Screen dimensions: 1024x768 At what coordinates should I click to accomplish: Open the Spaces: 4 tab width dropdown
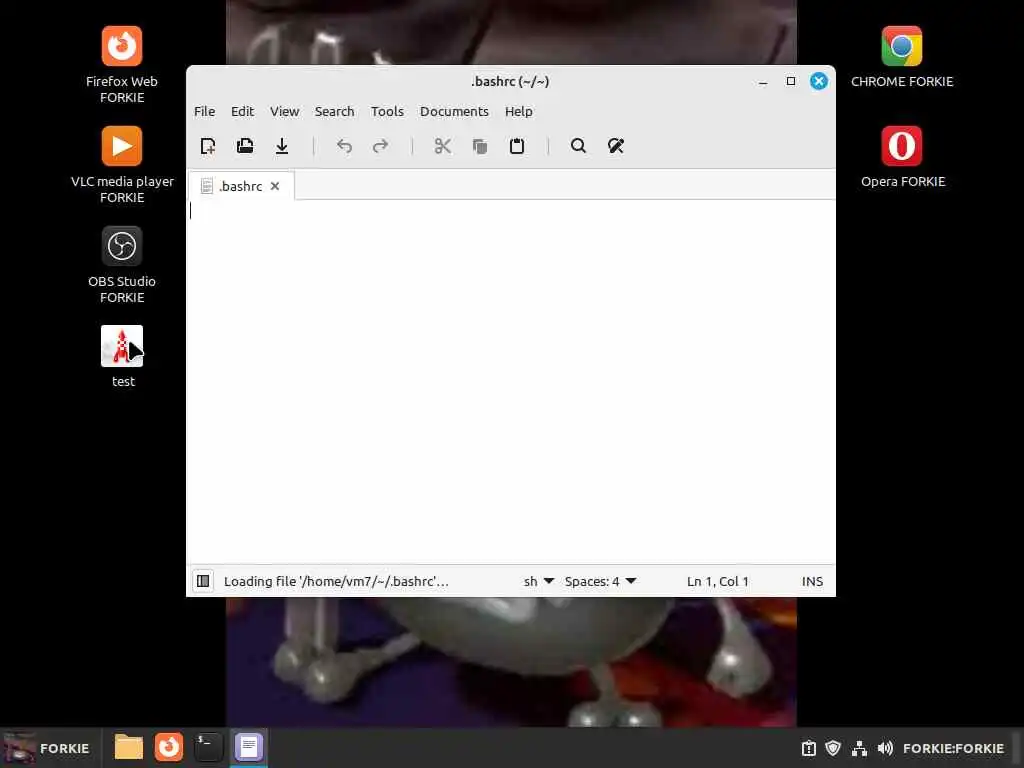coord(600,581)
